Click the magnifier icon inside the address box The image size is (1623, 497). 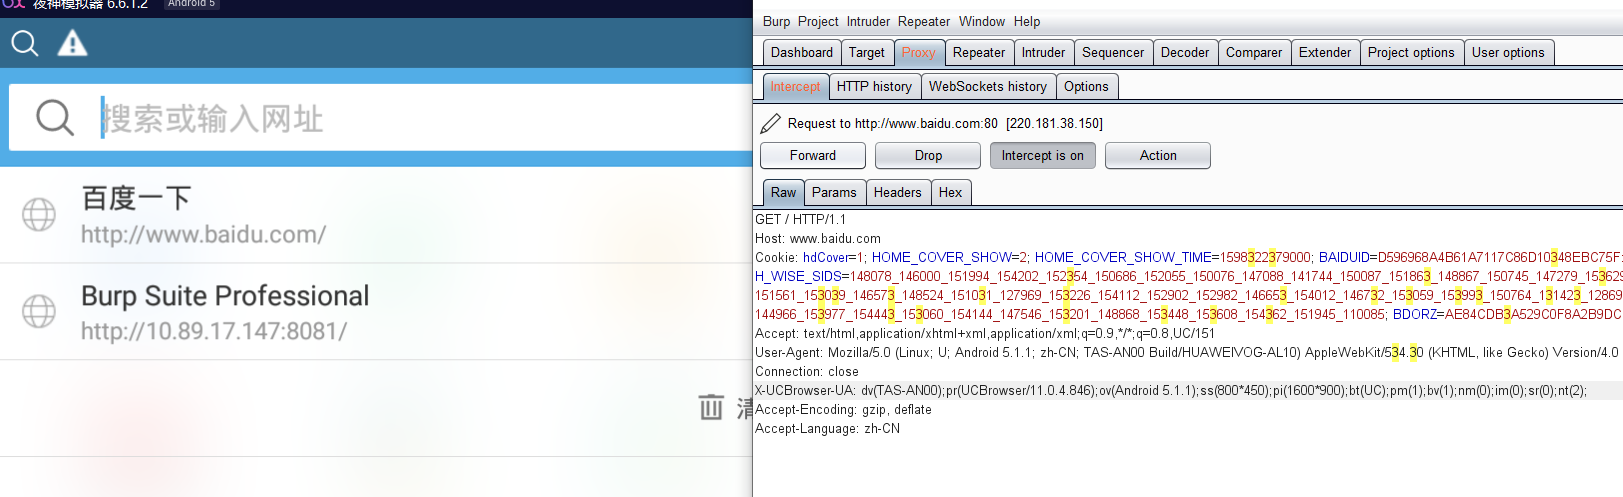point(55,118)
